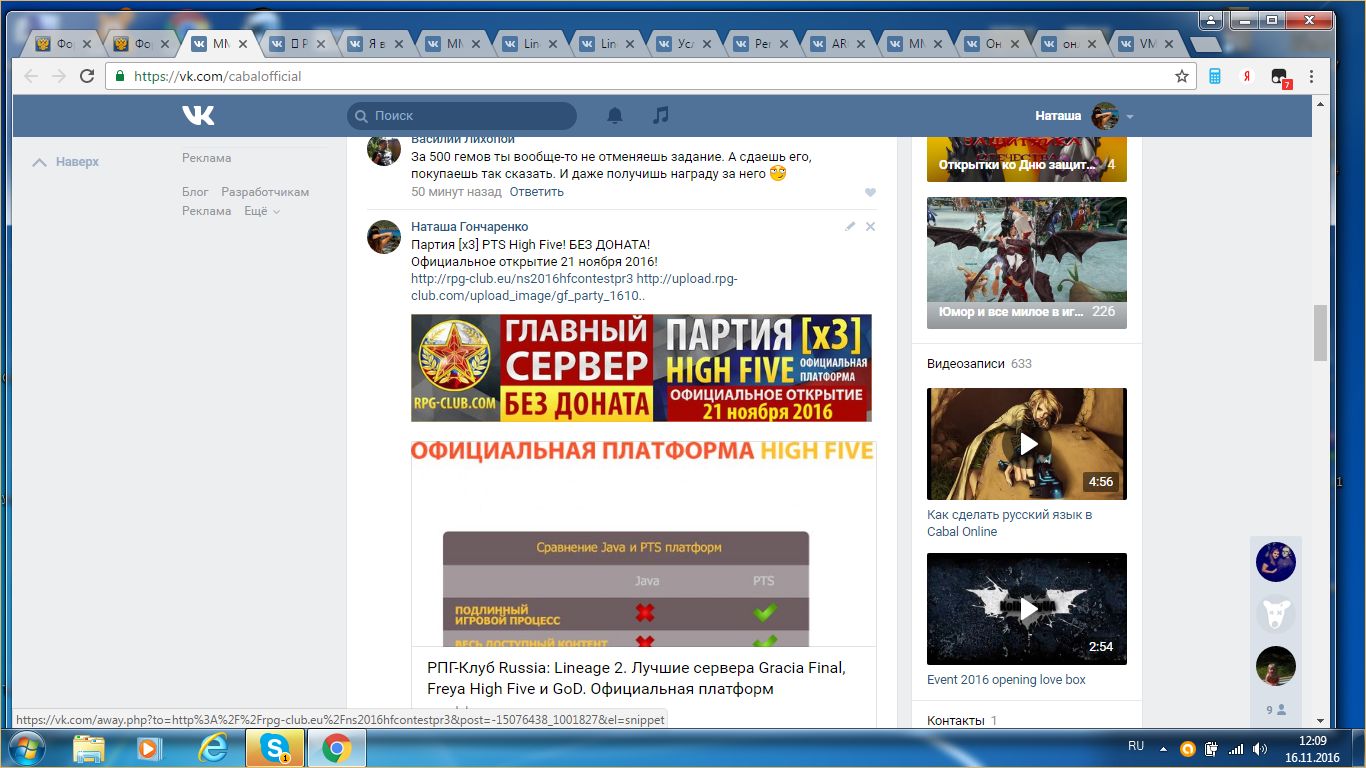
Task: Click the browser address bar
Action: tap(650, 76)
